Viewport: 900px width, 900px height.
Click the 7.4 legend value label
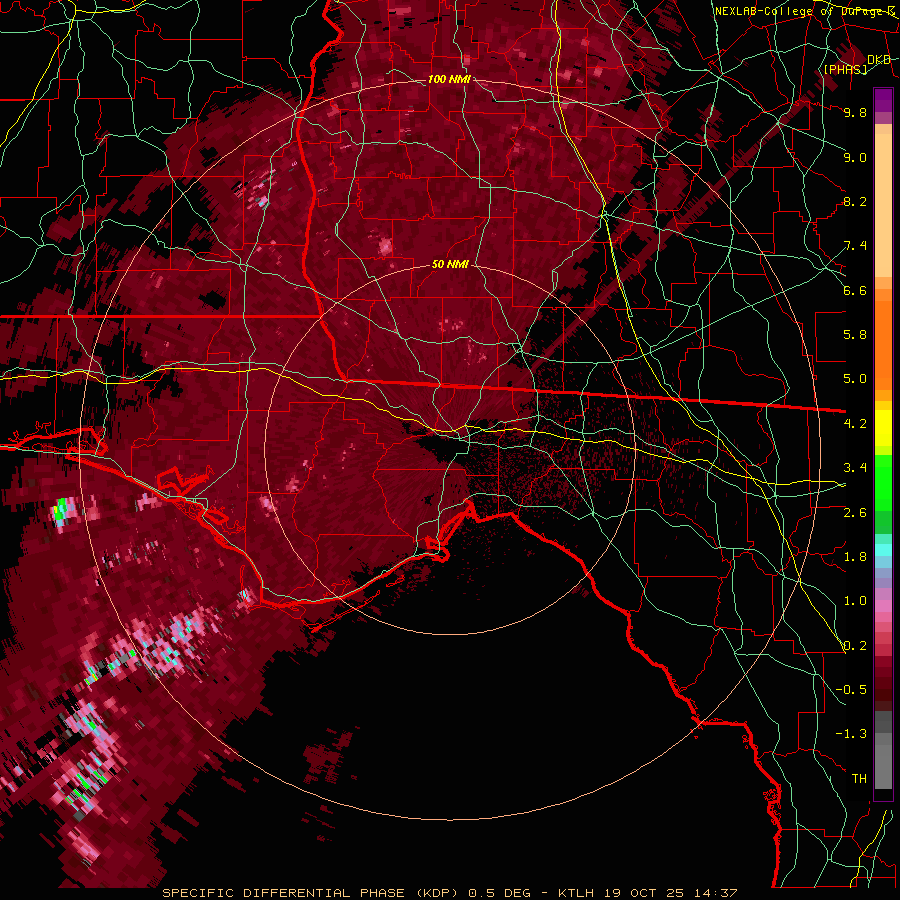pos(855,246)
